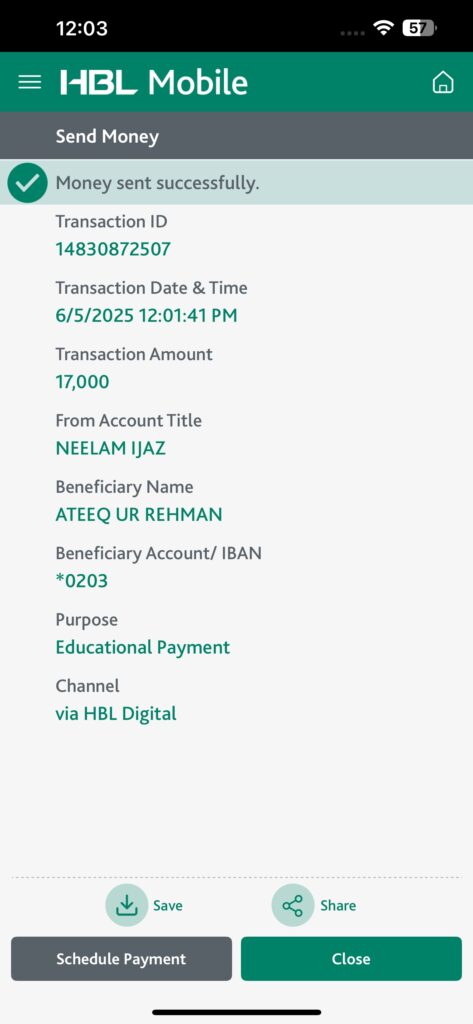Tap the Money sent successfully banner
Screen dimensions: 473x1024
tap(236, 183)
